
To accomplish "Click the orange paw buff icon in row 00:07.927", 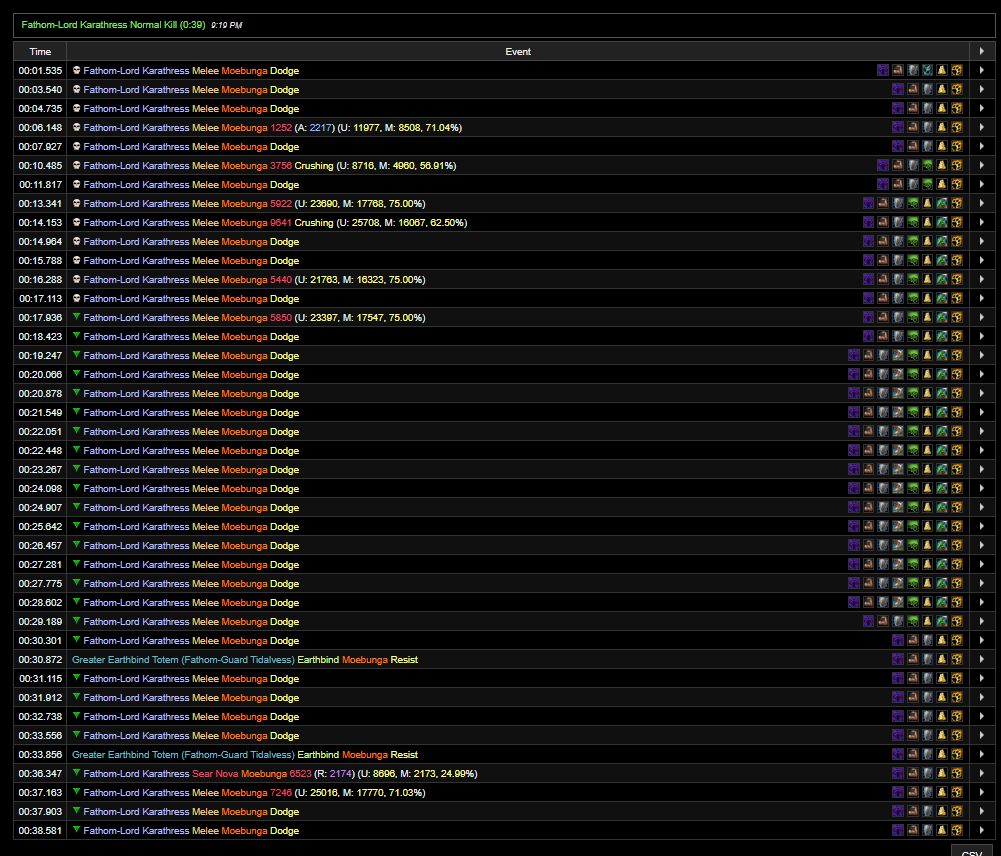I will (956, 147).
